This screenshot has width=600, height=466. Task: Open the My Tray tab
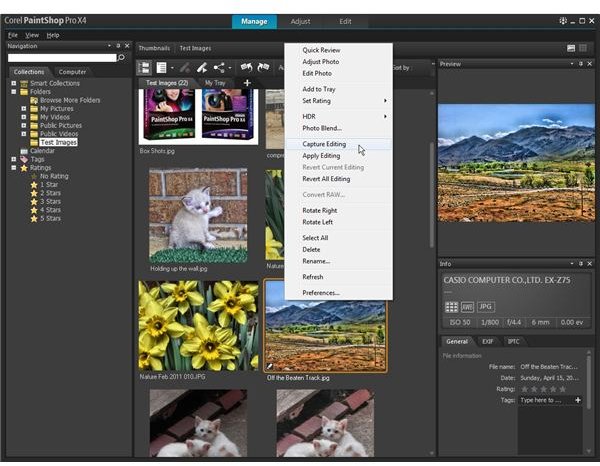click(215, 83)
